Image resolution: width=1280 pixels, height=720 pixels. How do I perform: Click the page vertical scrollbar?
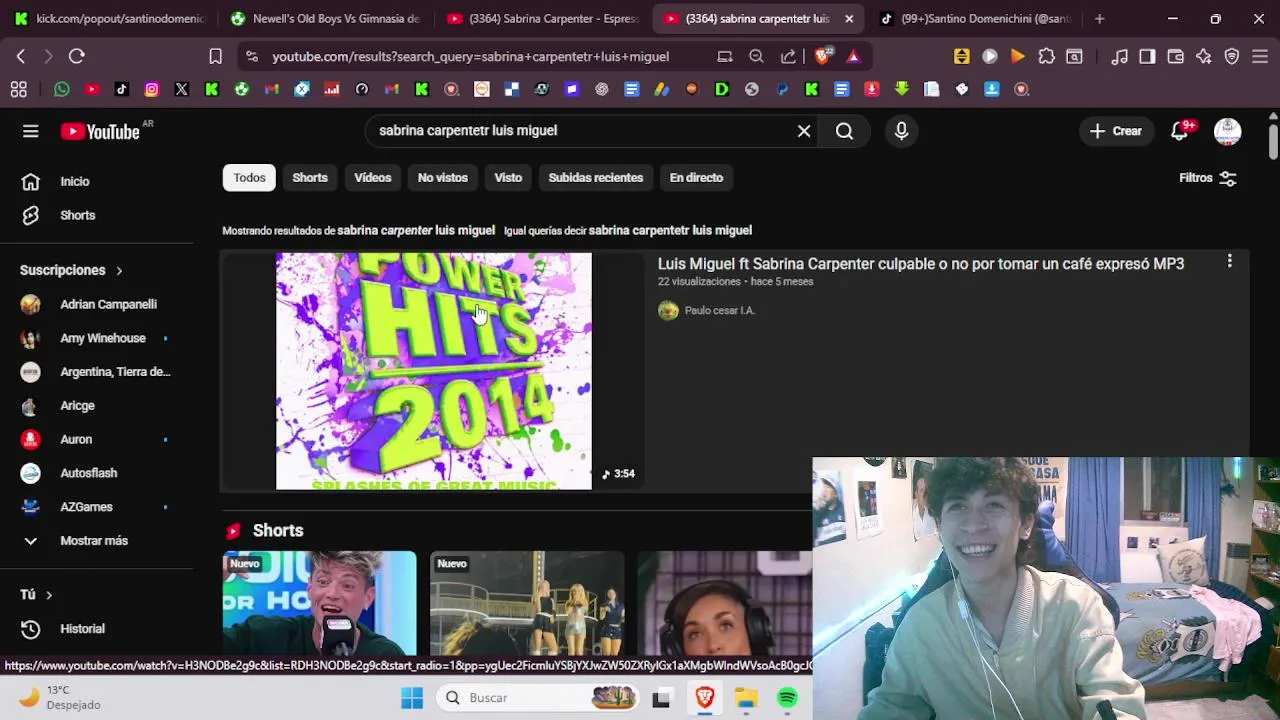point(1273,140)
